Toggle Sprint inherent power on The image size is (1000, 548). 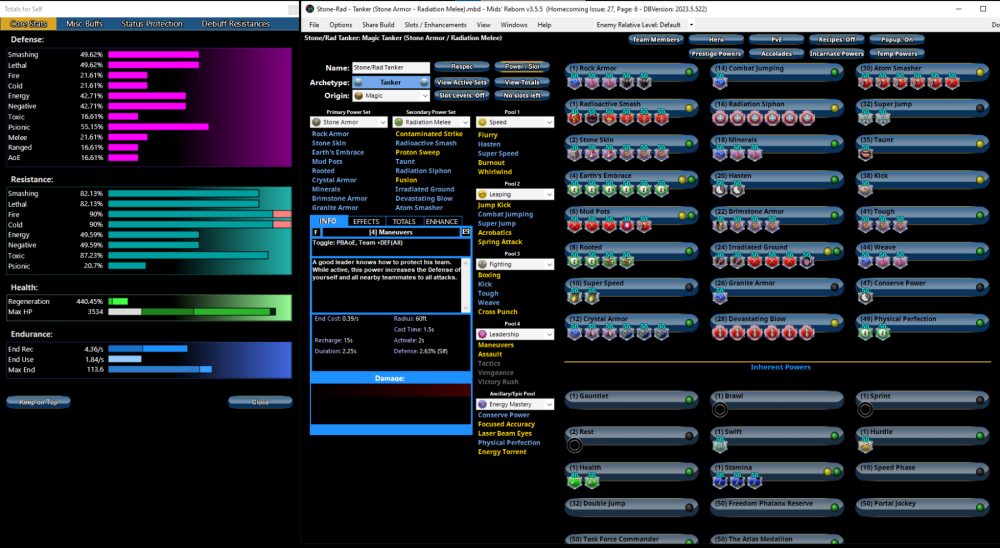coord(980,396)
